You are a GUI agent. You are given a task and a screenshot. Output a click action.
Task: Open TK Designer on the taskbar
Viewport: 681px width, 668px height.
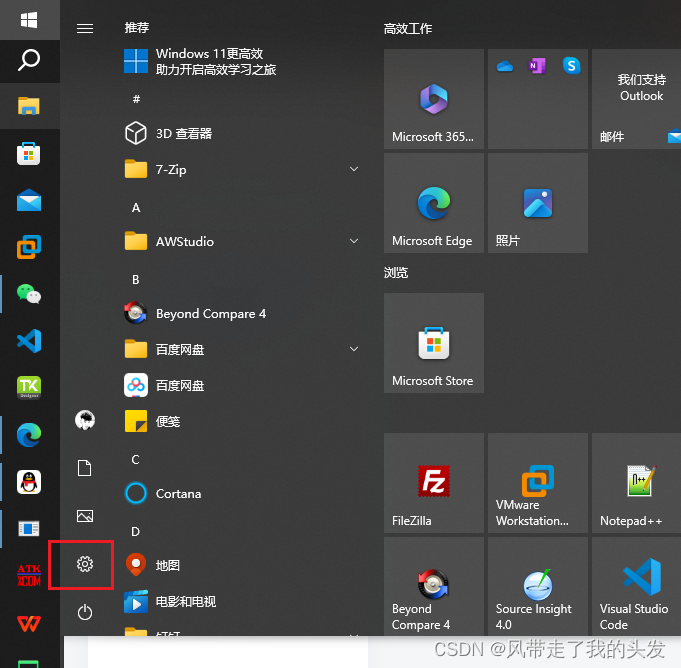coord(29,387)
